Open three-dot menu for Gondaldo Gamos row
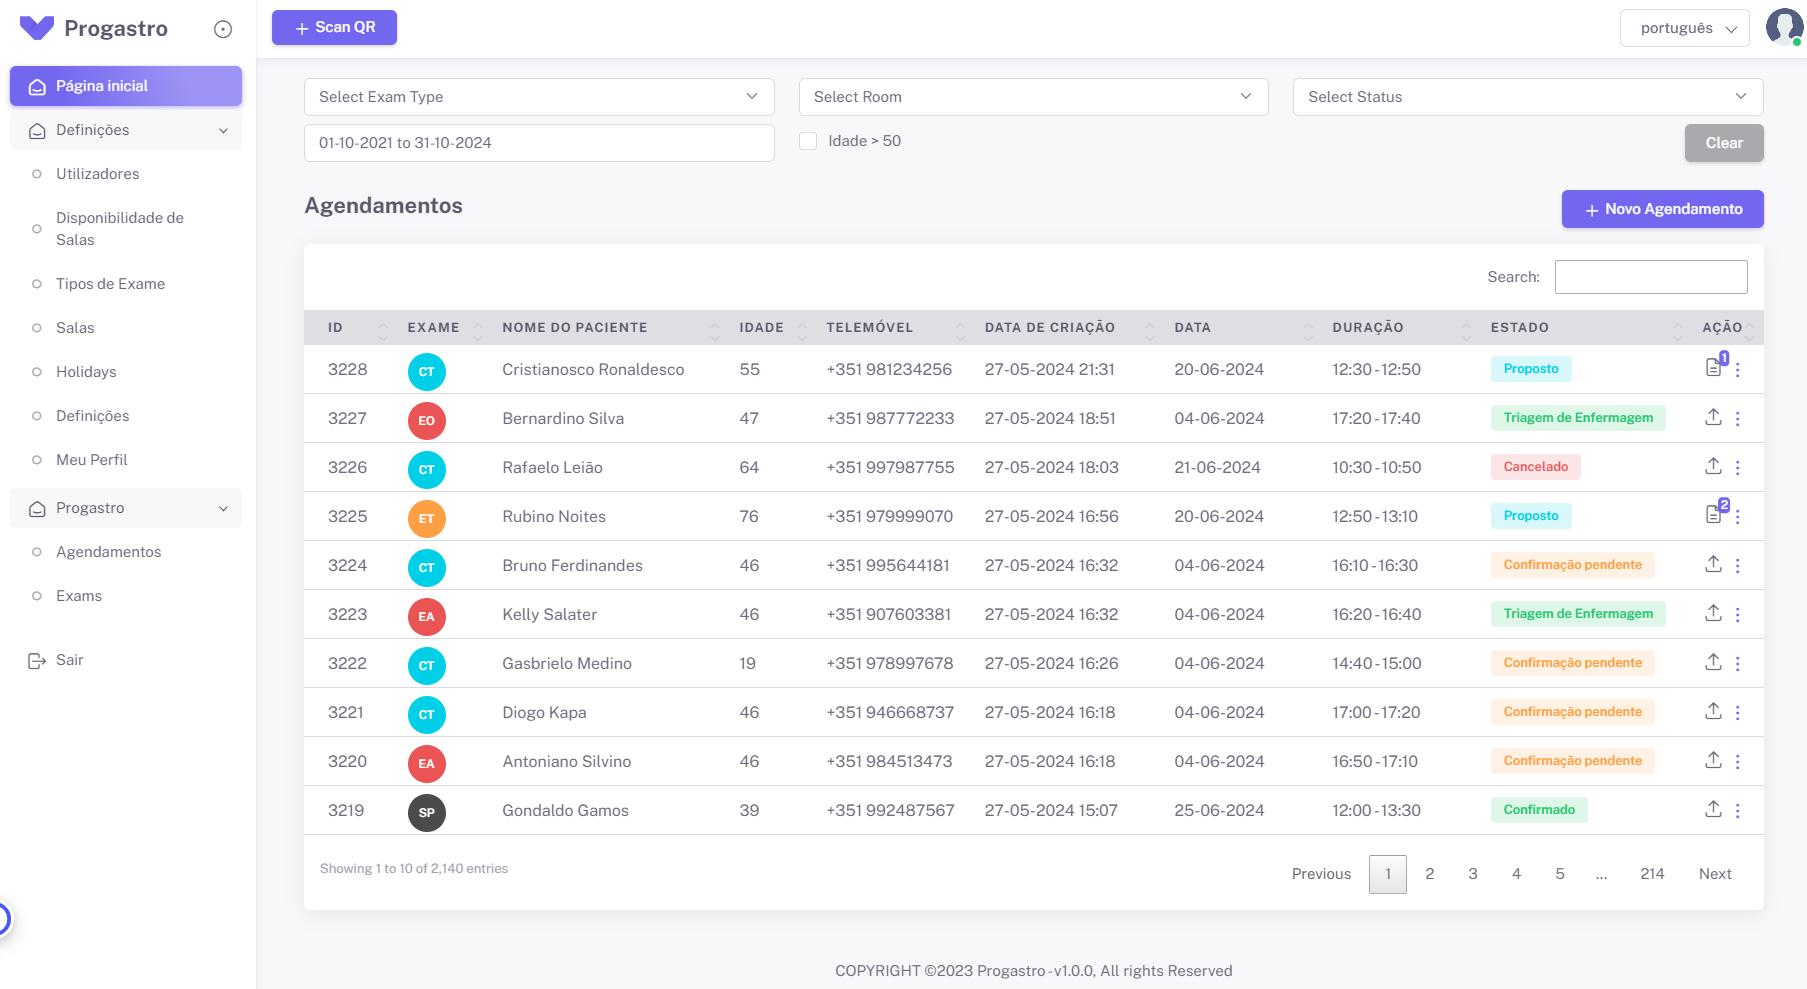Viewport: 1807px width, 989px height. point(1738,811)
